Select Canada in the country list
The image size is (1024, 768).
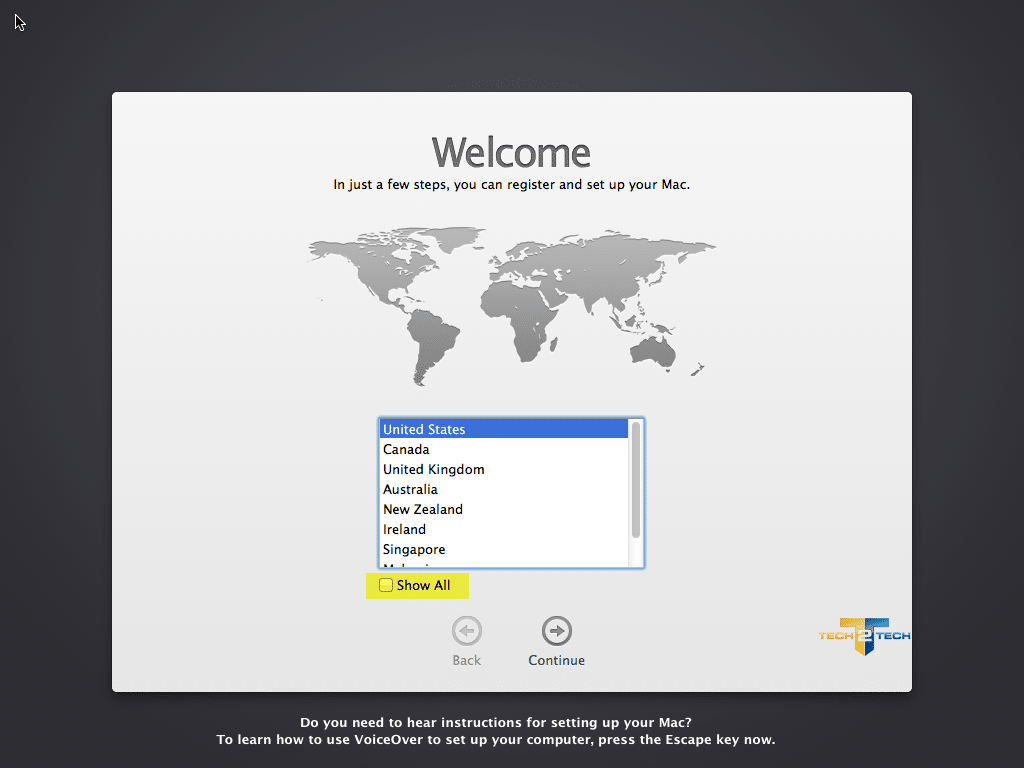click(x=504, y=449)
